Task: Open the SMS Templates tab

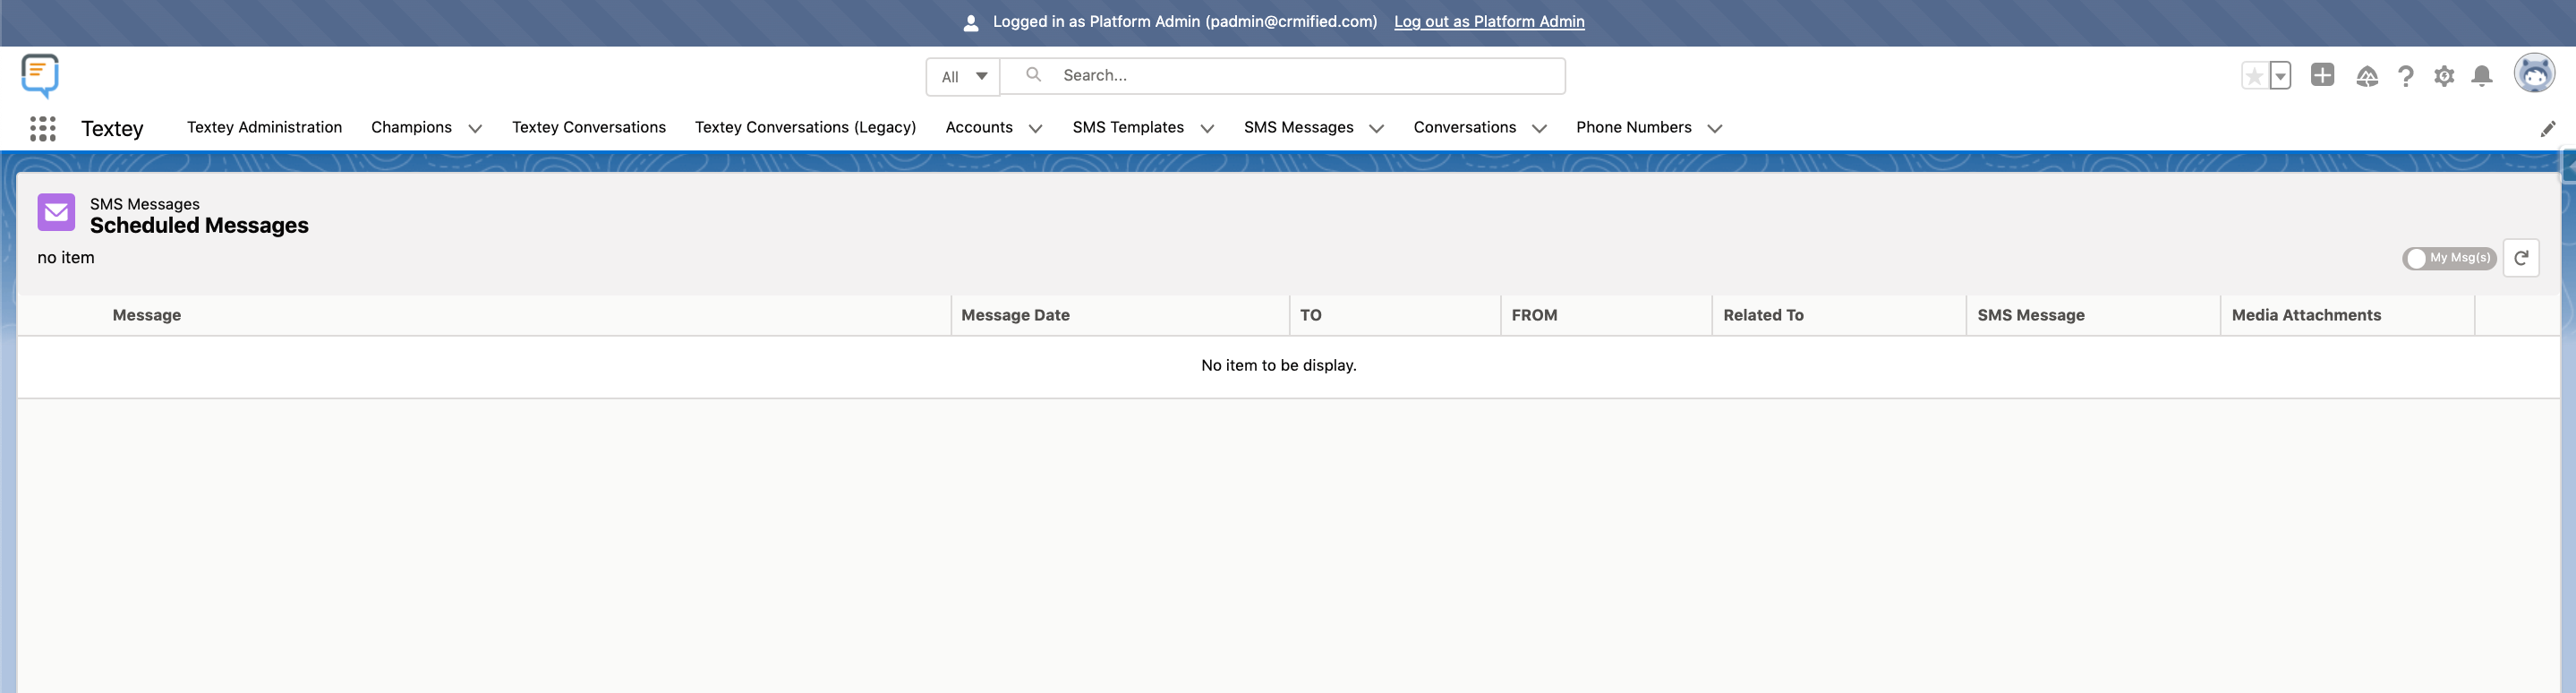Action: 1128,127
